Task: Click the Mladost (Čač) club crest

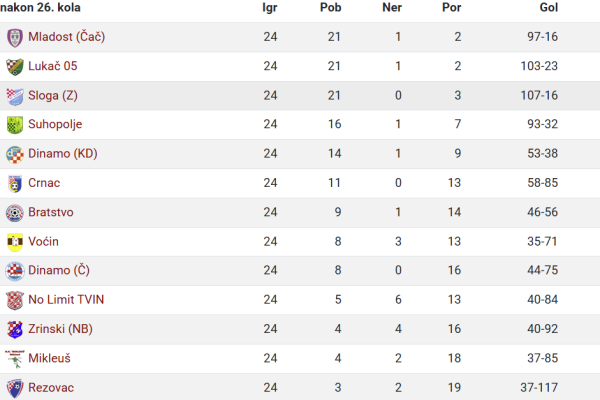Action: click(15, 38)
